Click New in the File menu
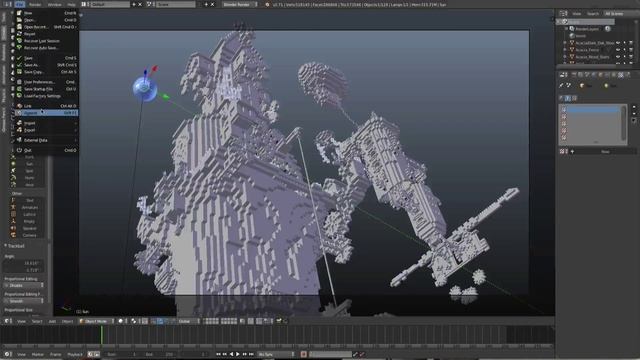Viewport: 640px width, 360px height. click(x=46, y=13)
